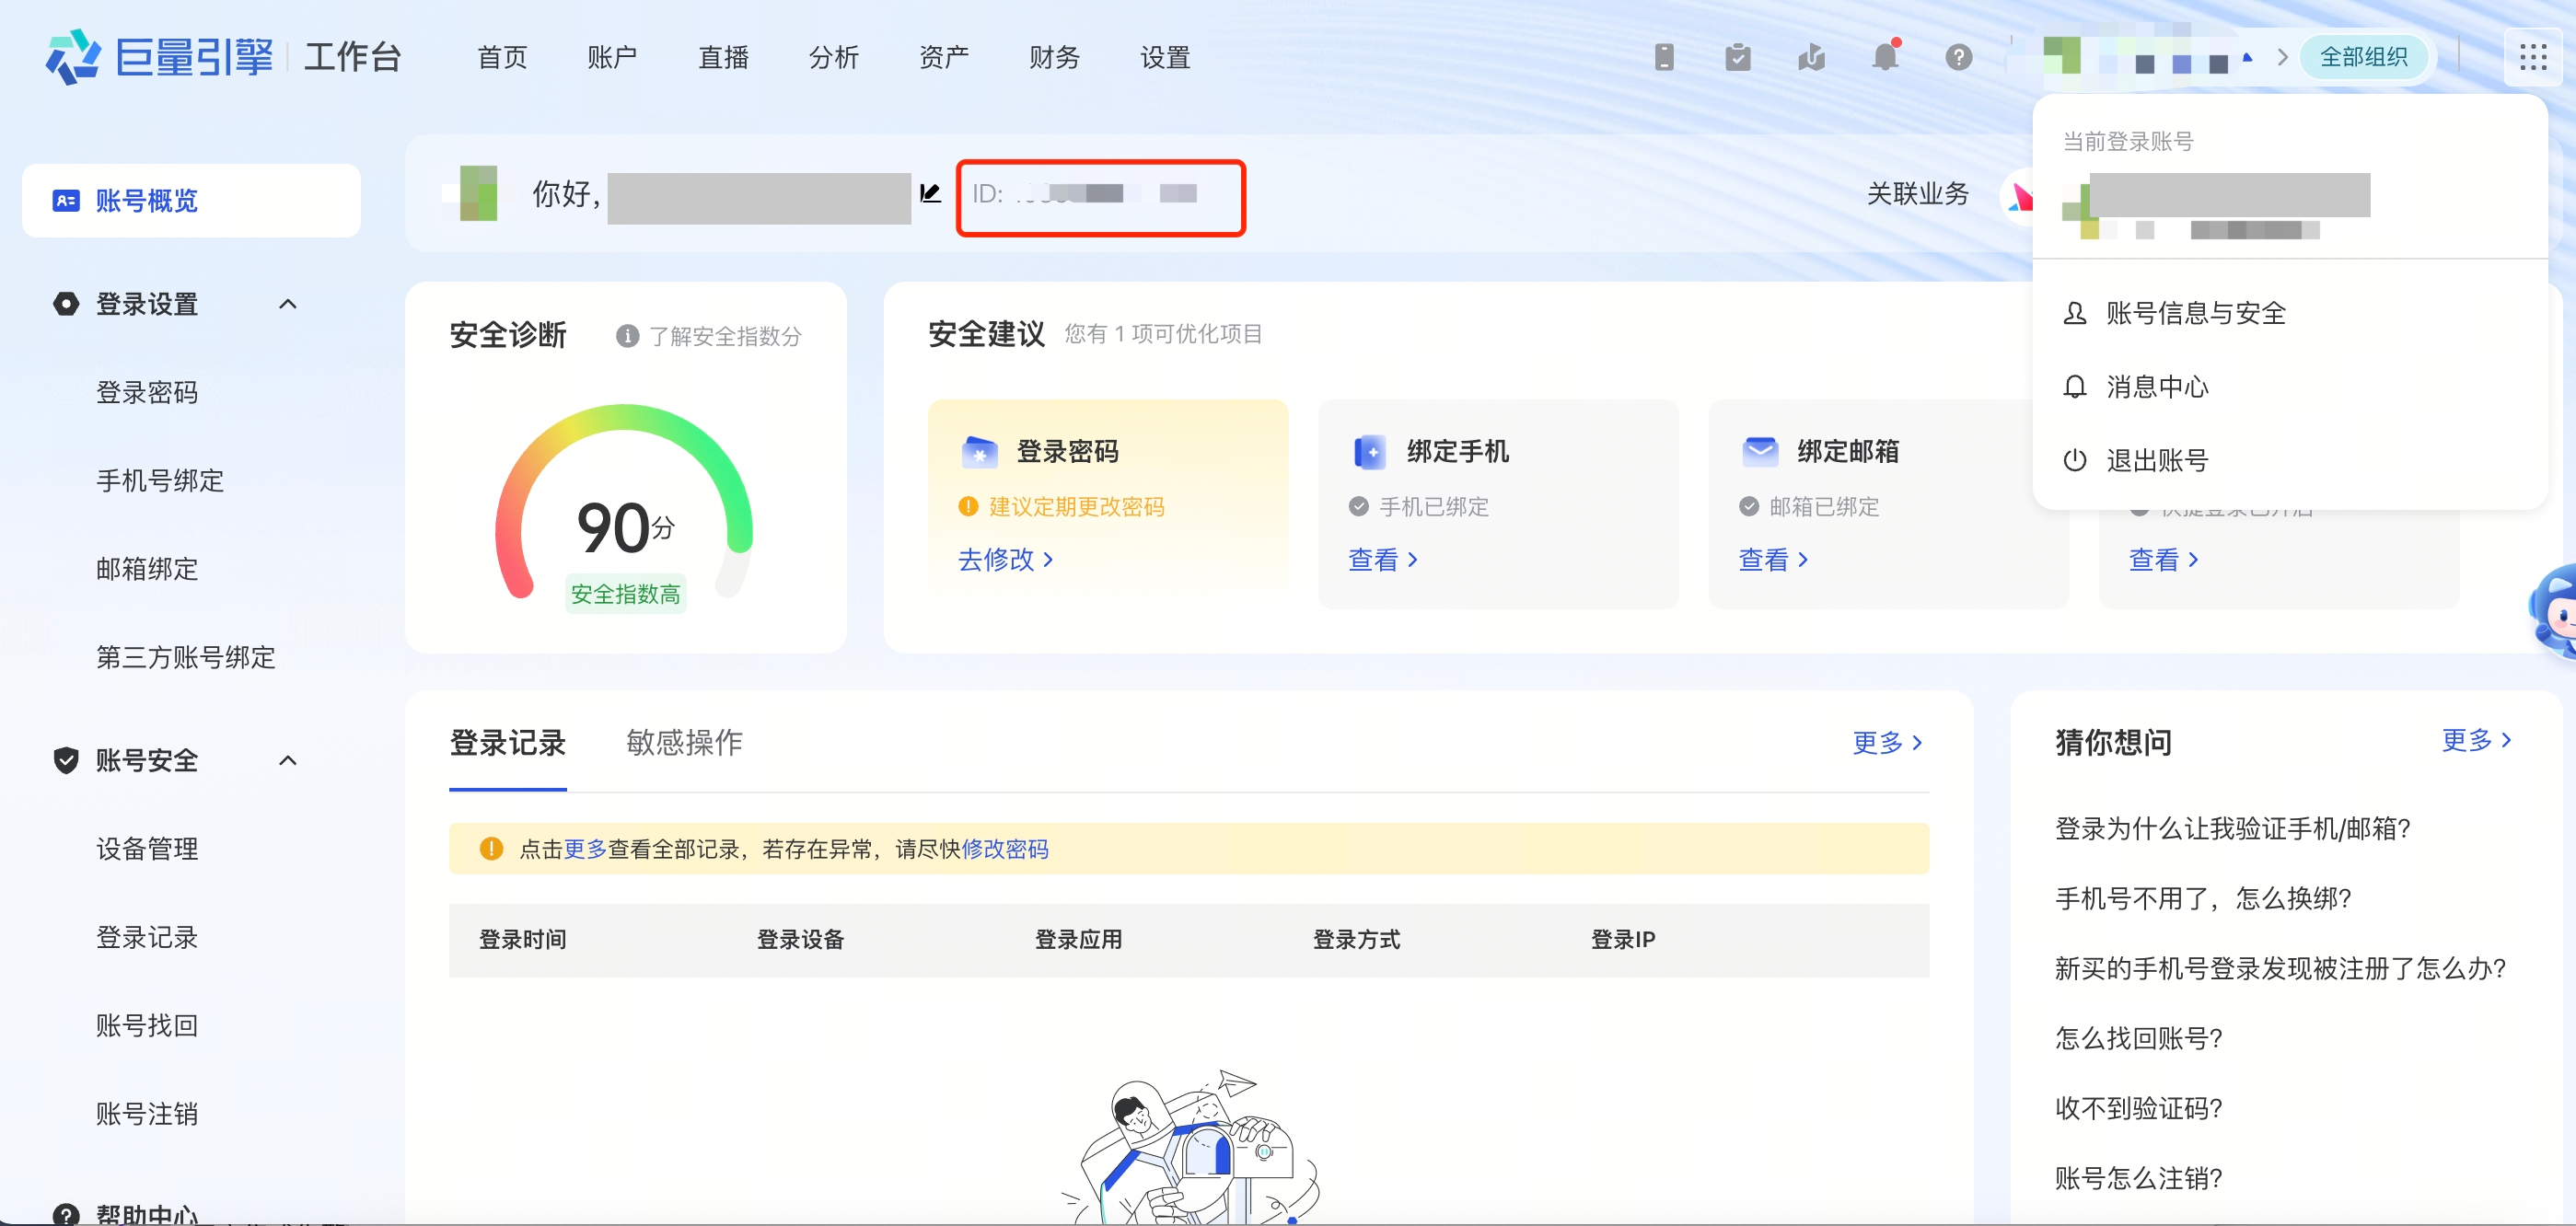This screenshot has width=2576, height=1226.
Task: Click the 绑定邮箱 card icon
Action: [x=1760, y=452]
